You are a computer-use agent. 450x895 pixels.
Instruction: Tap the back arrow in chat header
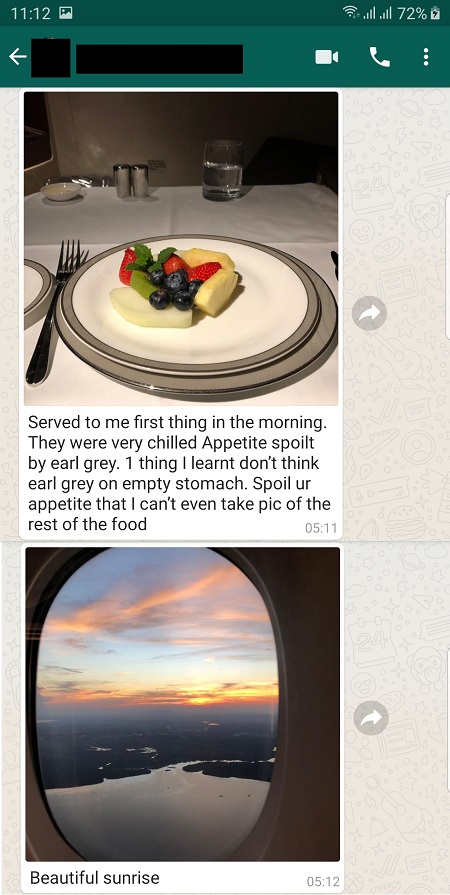coord(18,57)
